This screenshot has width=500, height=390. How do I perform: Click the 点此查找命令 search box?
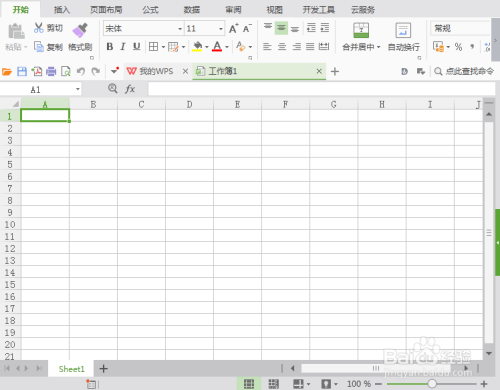click(x=464, y=71)
